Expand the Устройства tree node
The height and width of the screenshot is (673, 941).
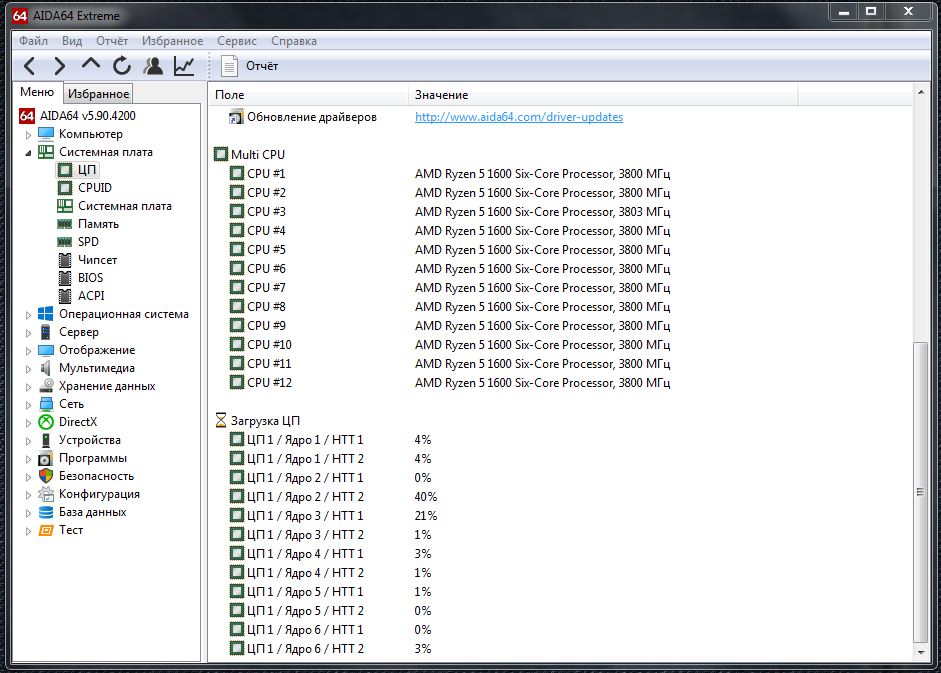point(28,441)
